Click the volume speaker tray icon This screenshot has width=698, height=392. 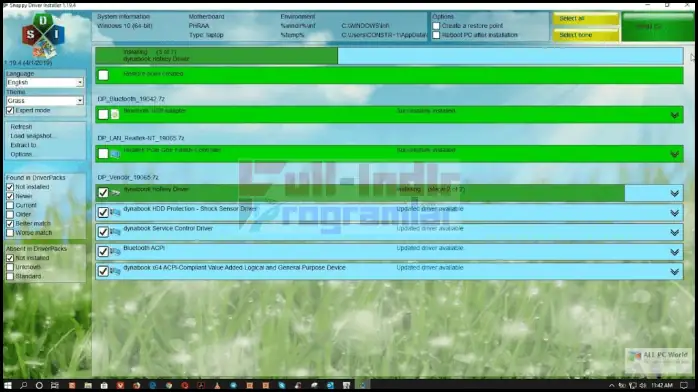pos(643,385)
